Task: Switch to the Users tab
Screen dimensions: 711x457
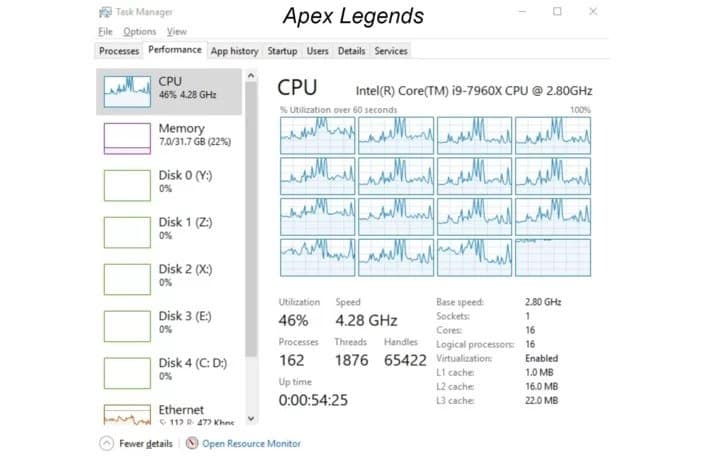Action: click(317, 51)
